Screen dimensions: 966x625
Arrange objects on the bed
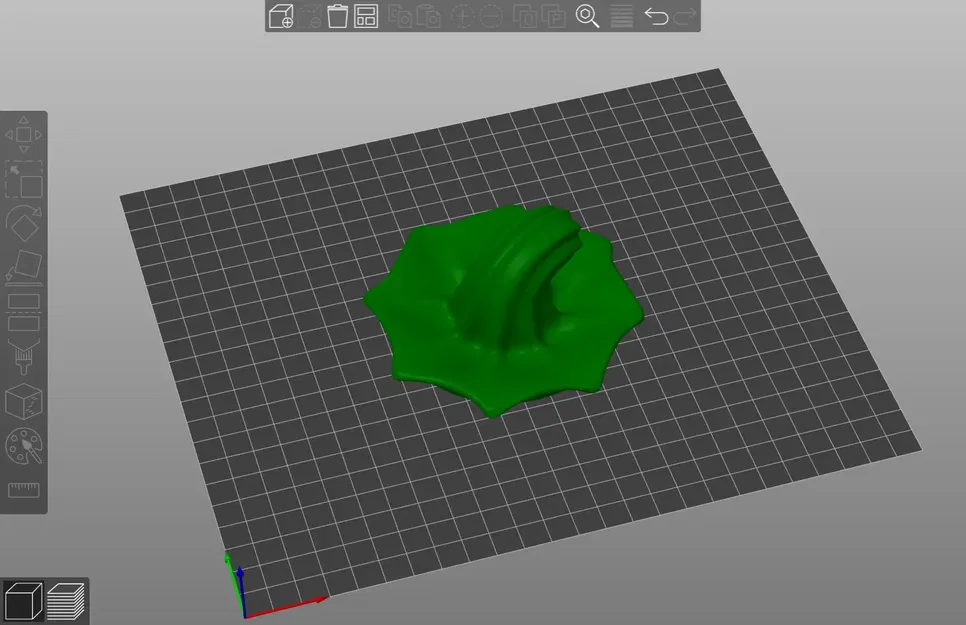click(366, 16)
